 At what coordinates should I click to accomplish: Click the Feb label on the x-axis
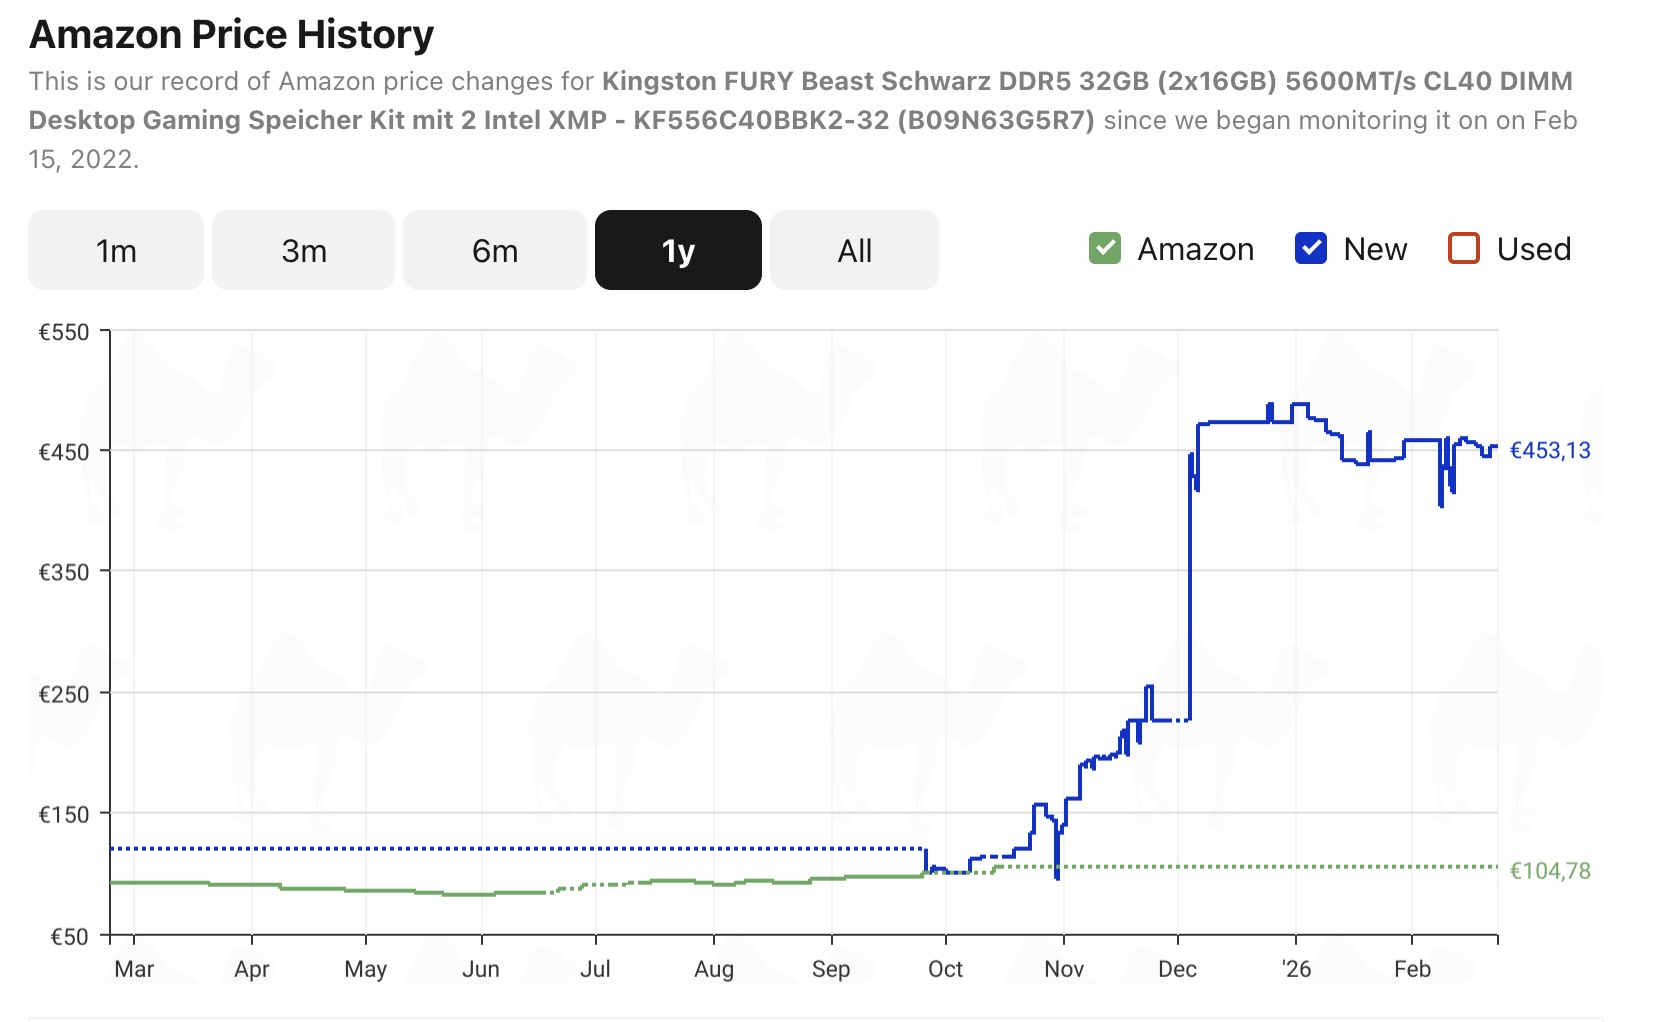[x=1412, y=969]
